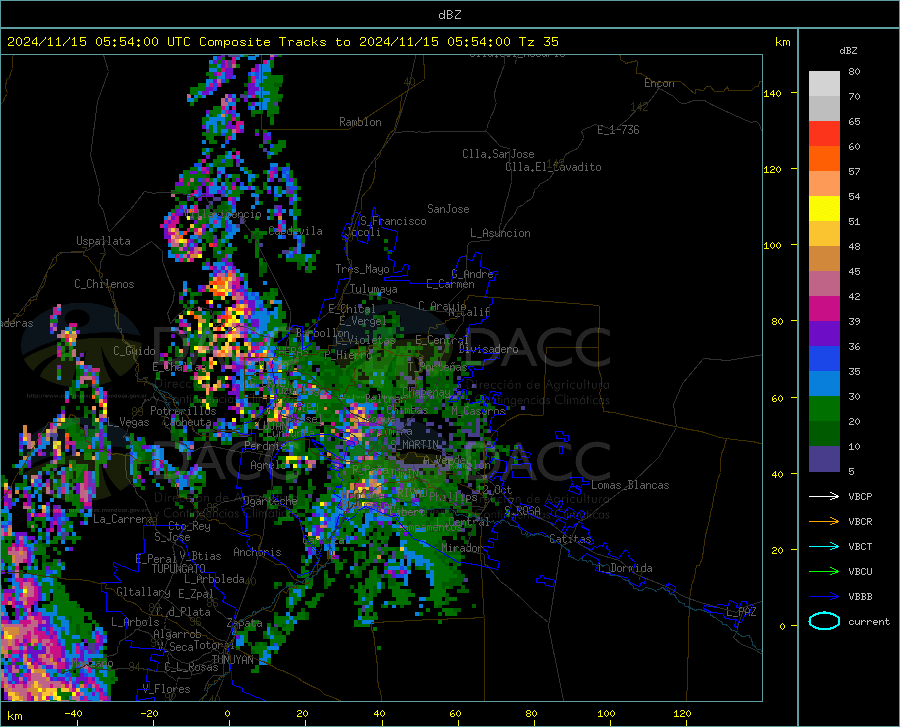
Task: Click the 'L_Vegas' map label
Action: 128,422
